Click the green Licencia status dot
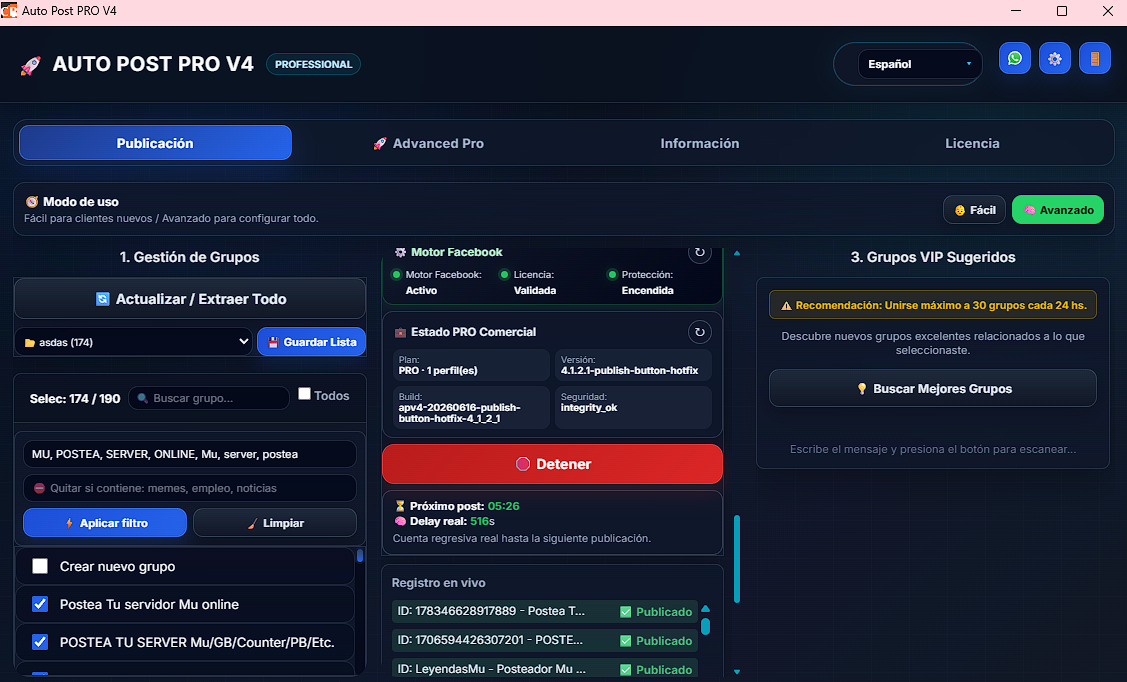 point(504,275)
